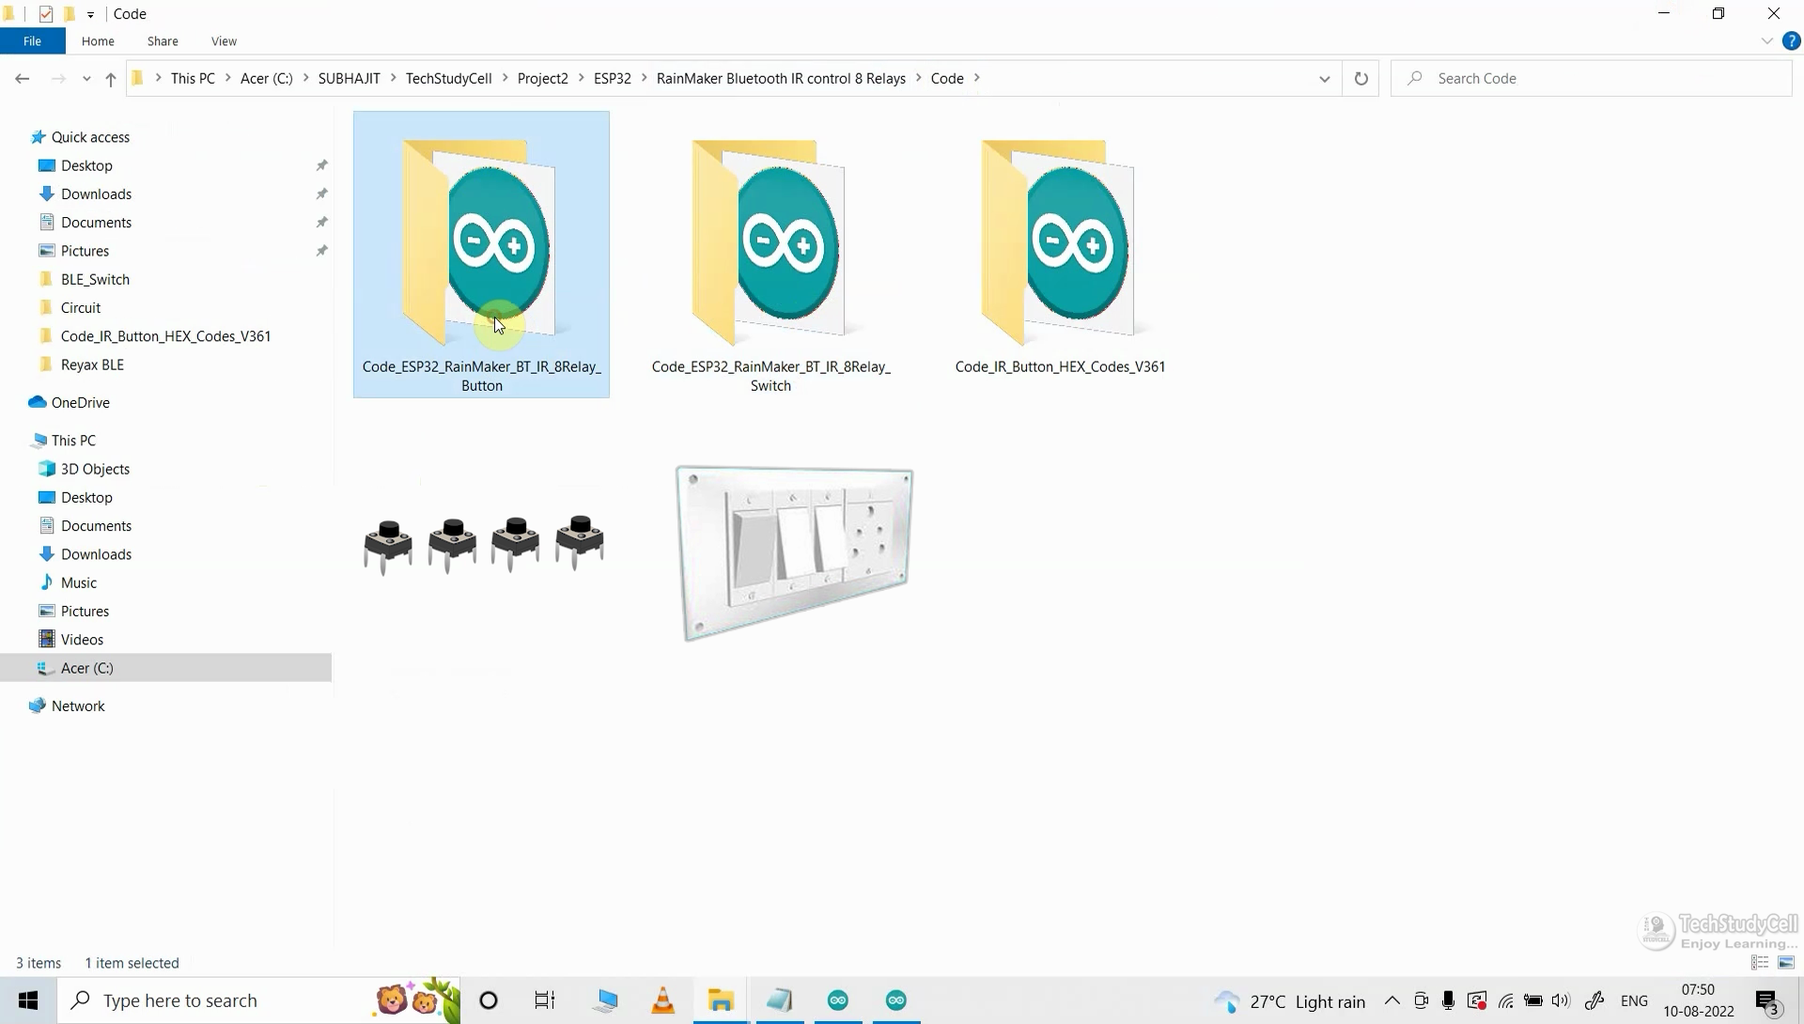Select Quick access in the navigation pane
Viewport: 1804px width, 1024px height.
pyautogui.click(x=90, y=137)
